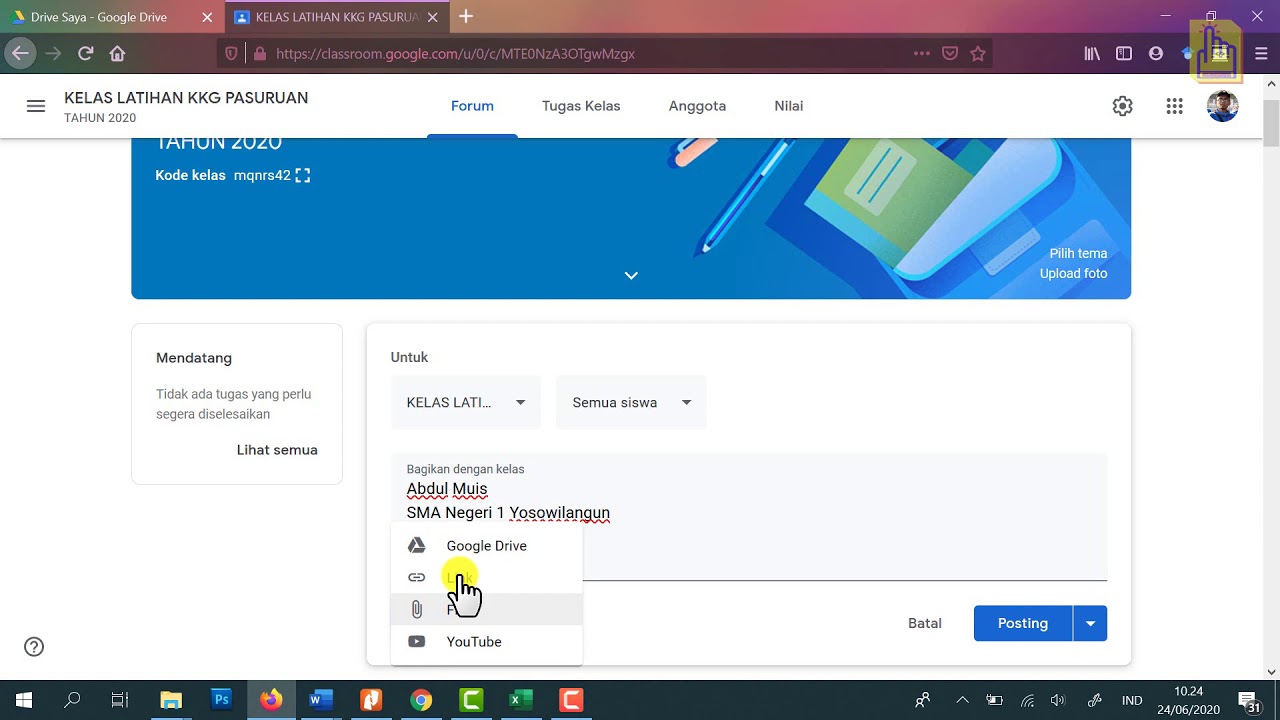Open the Windows taskbar search
The width and height of the screenshot is (1280, 720).
tap(72, 700)
